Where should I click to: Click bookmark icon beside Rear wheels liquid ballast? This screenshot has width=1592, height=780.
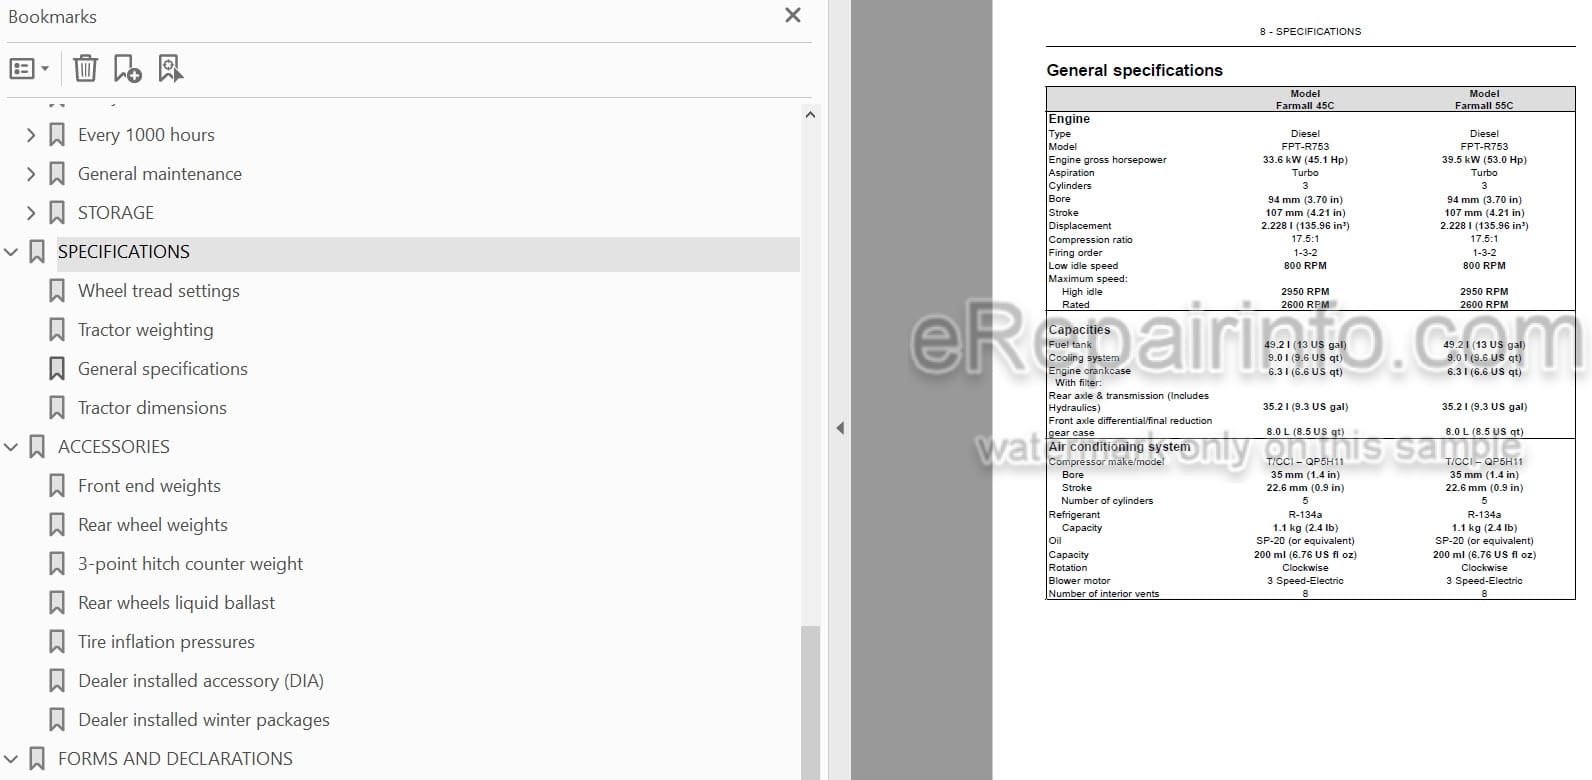click(57, 603)
